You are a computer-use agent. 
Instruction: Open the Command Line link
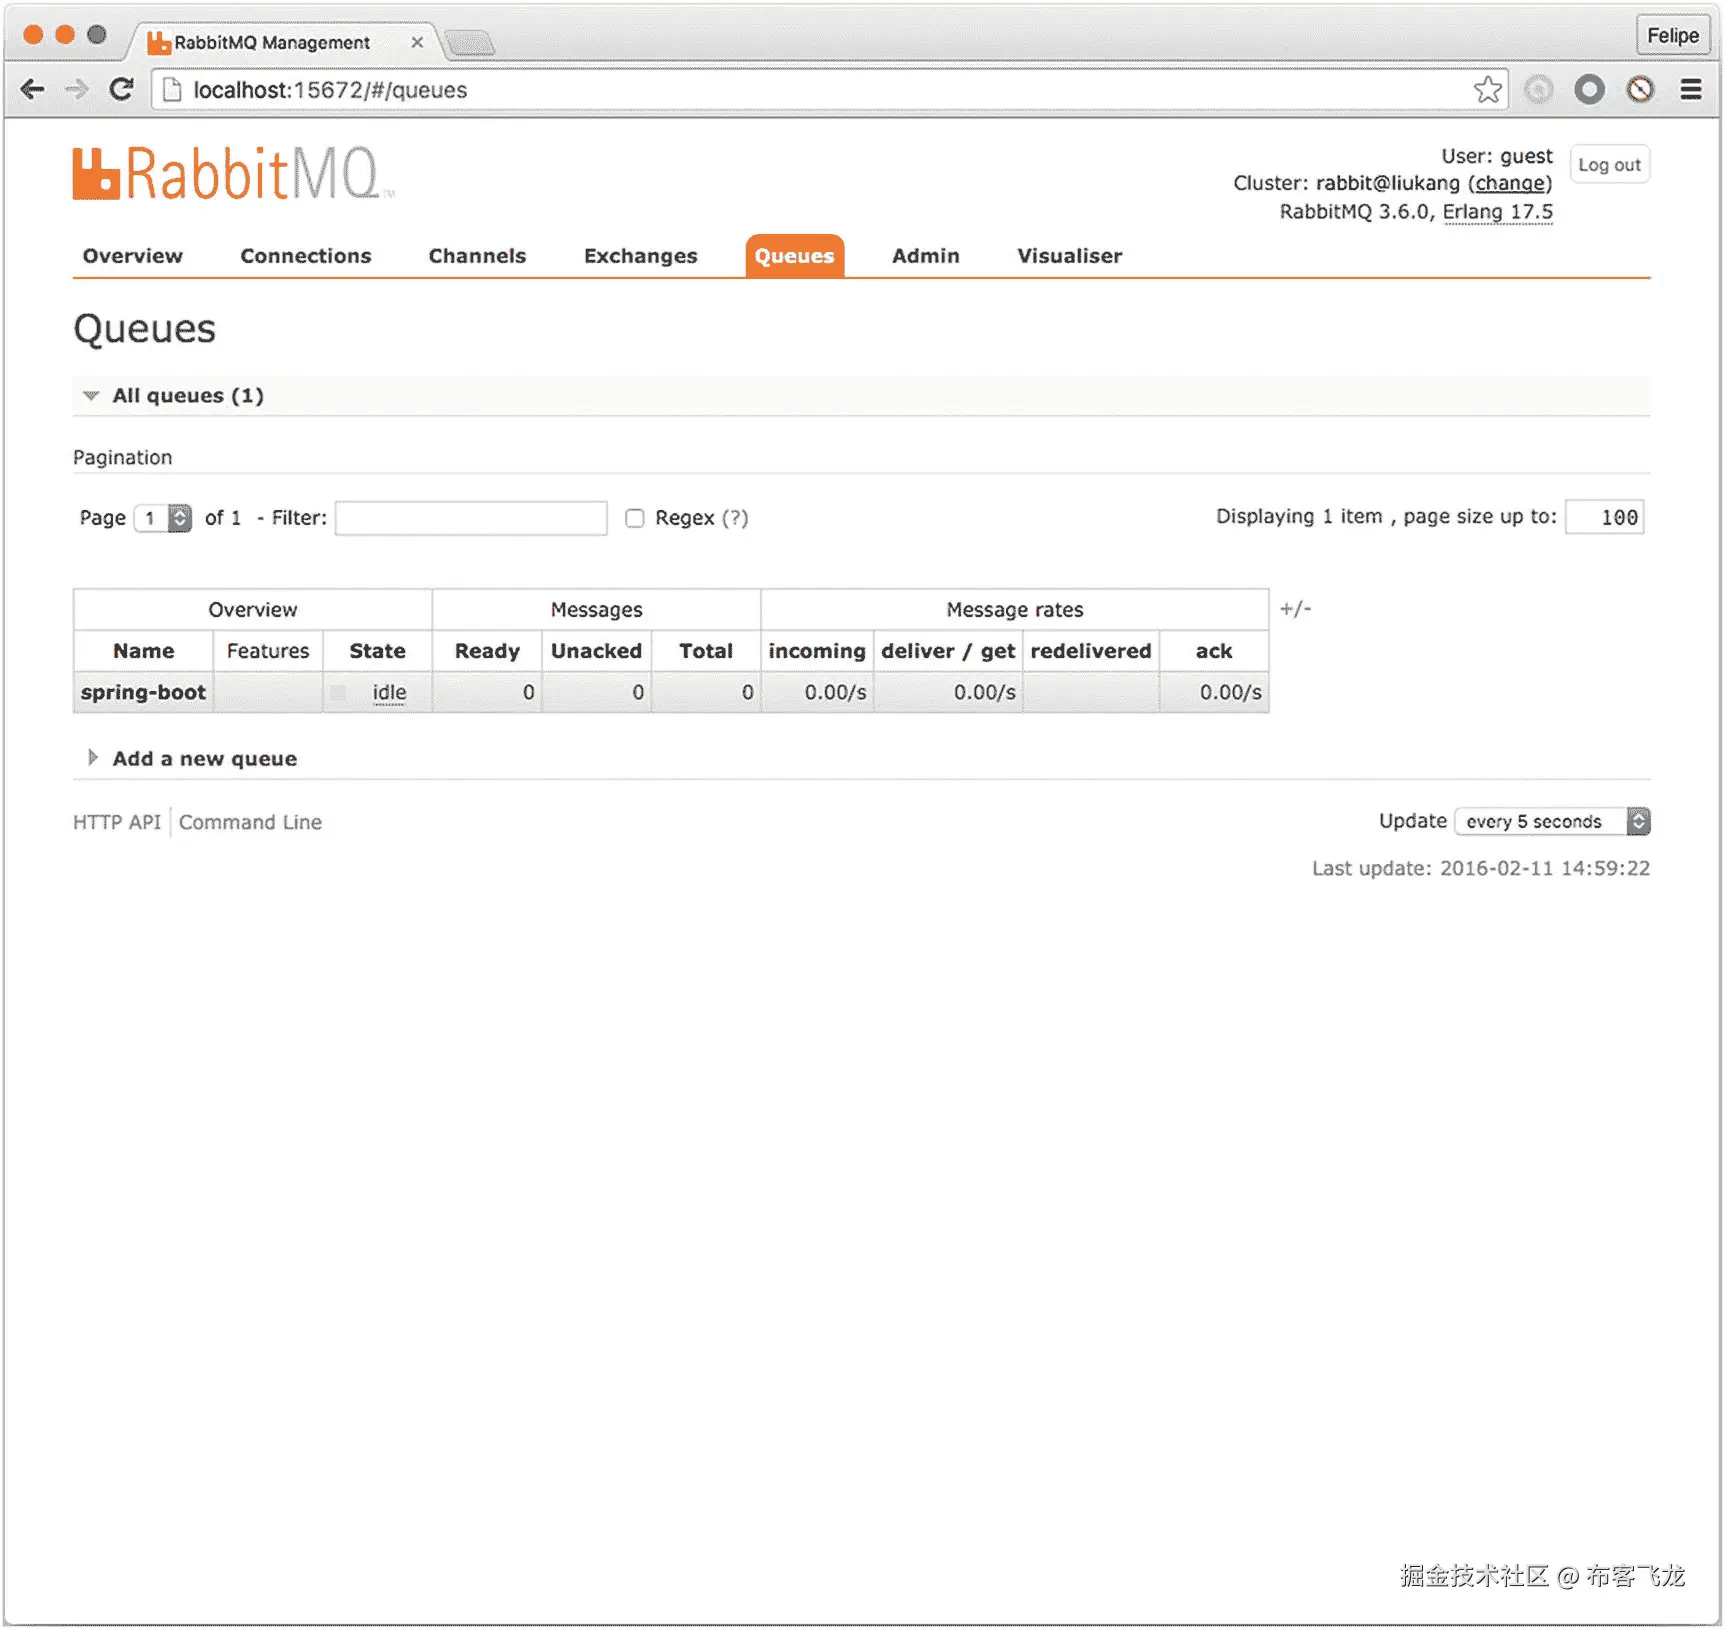tap(250, 823)
